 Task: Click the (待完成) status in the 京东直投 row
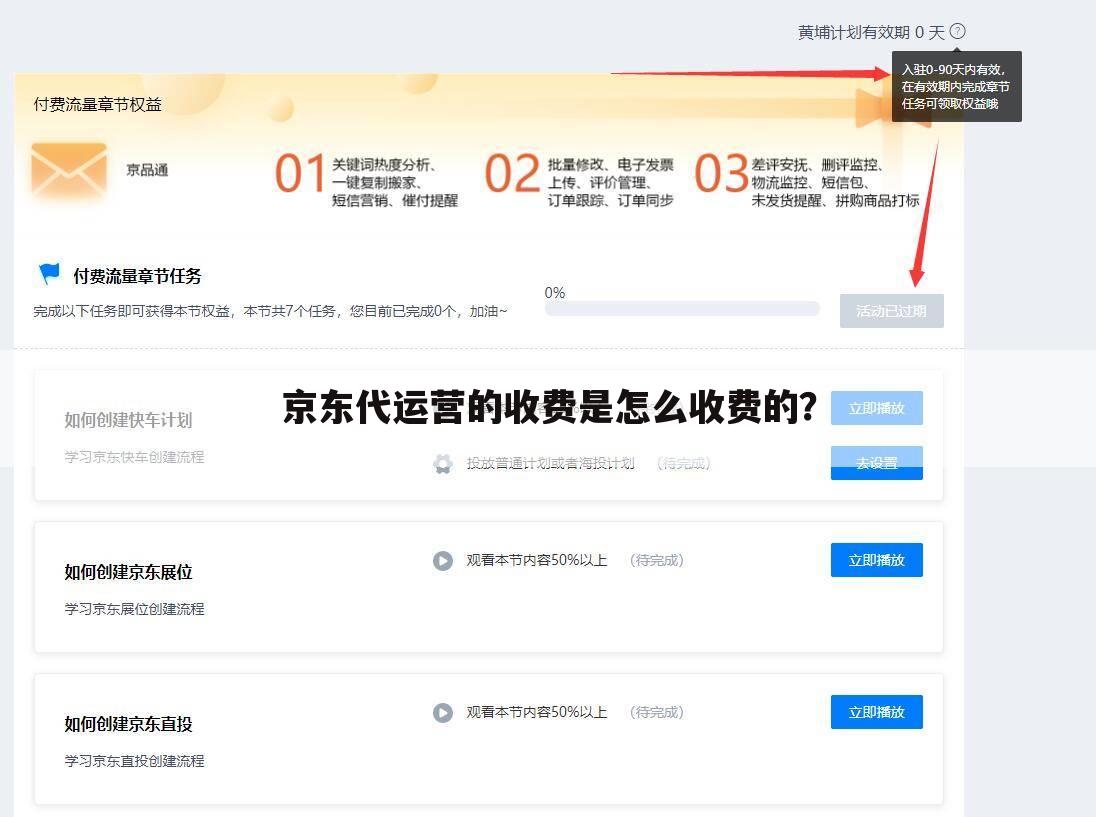tap(656, 712)
